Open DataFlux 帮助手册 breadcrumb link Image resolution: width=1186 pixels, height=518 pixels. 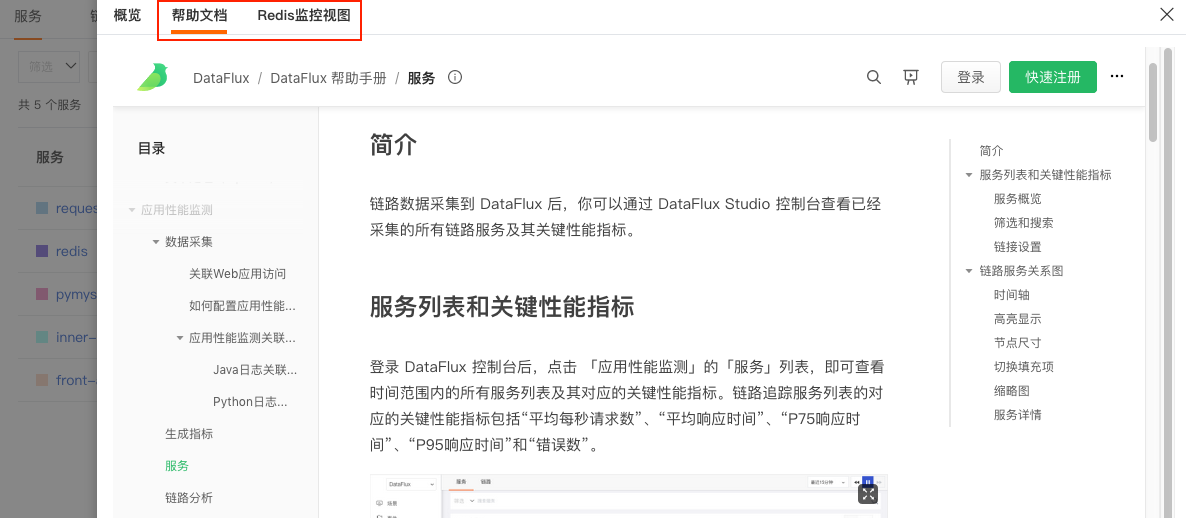coord(328,78)
